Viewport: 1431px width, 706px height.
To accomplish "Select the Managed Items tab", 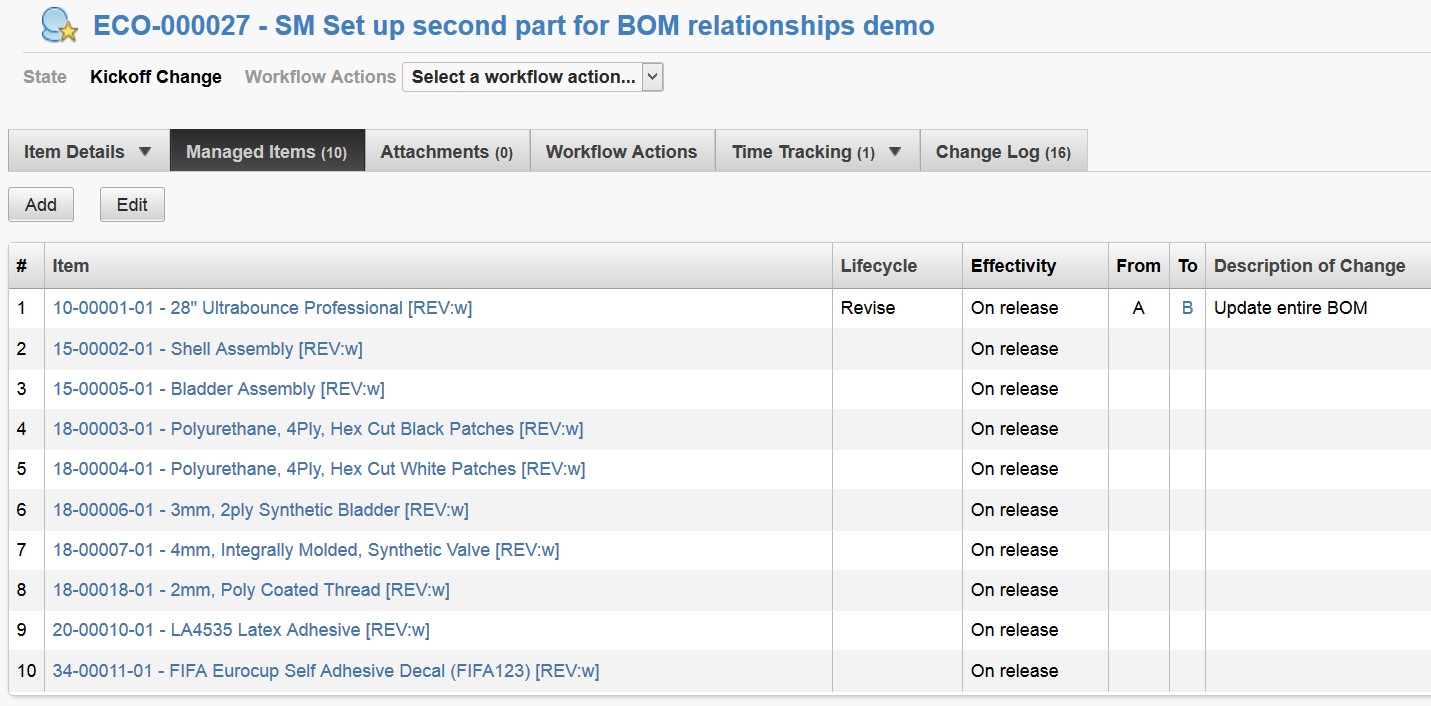I will (x=267, y=151).
